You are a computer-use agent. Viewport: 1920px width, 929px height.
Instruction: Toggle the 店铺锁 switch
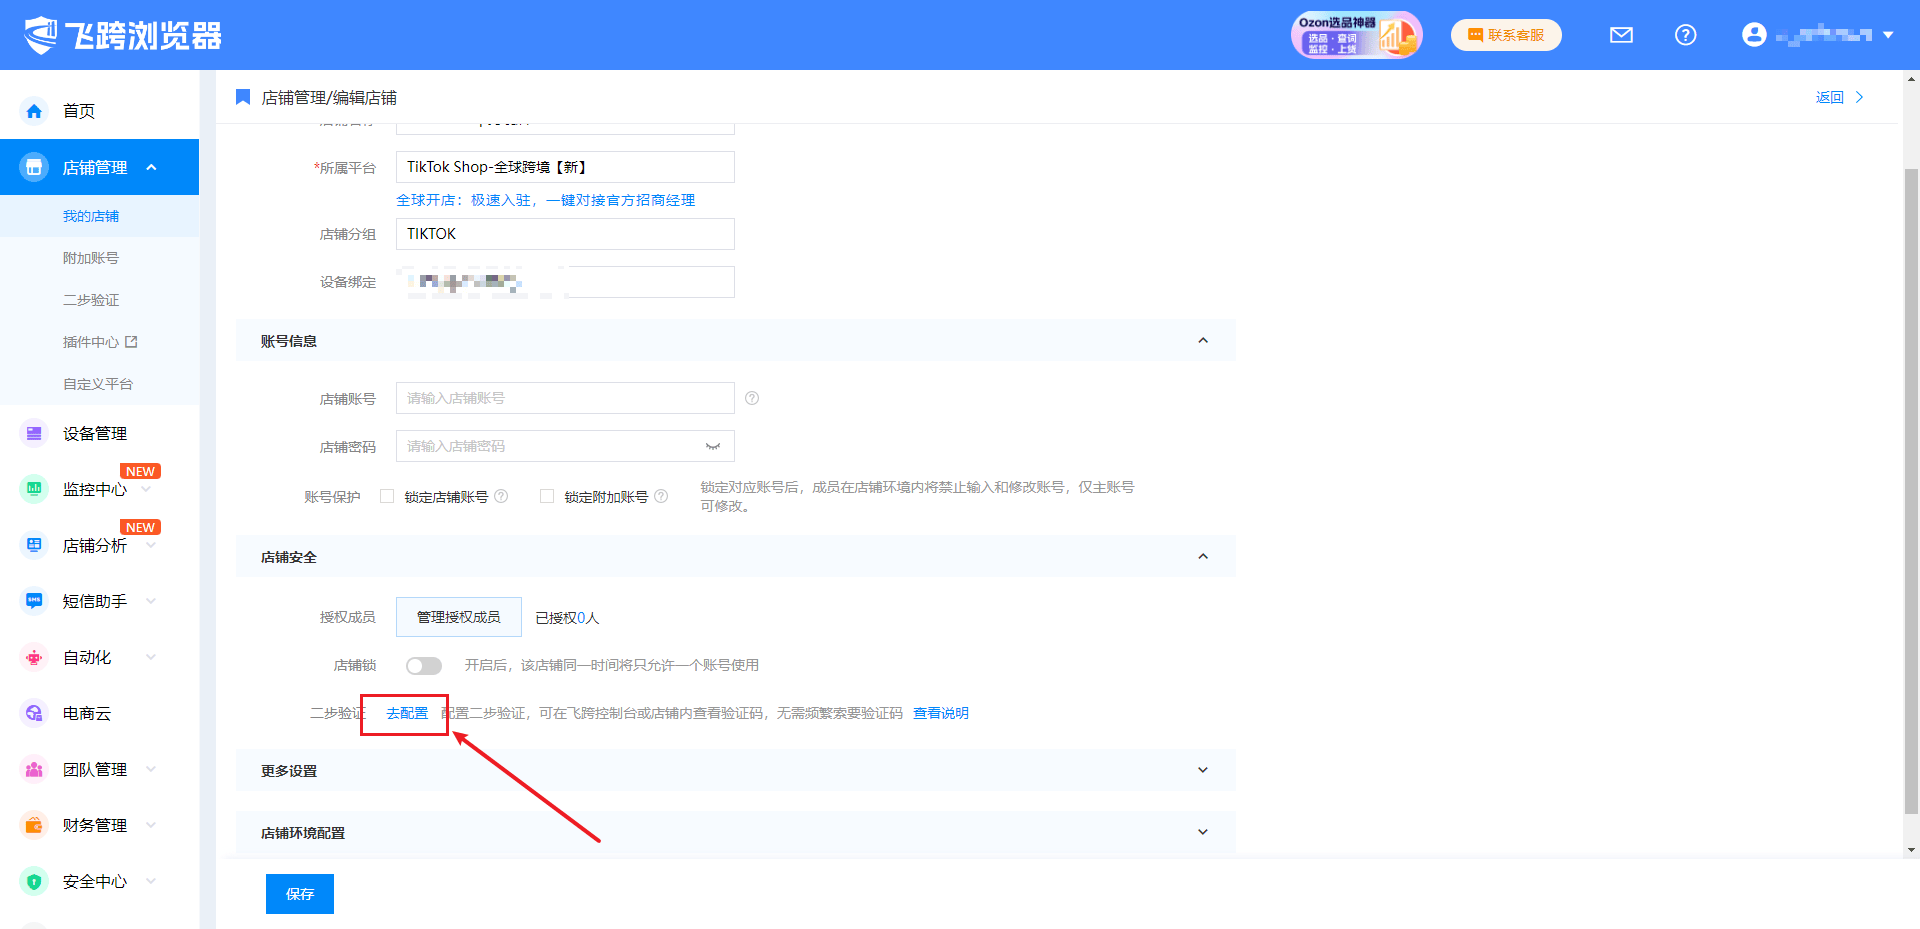coord(424,666)
